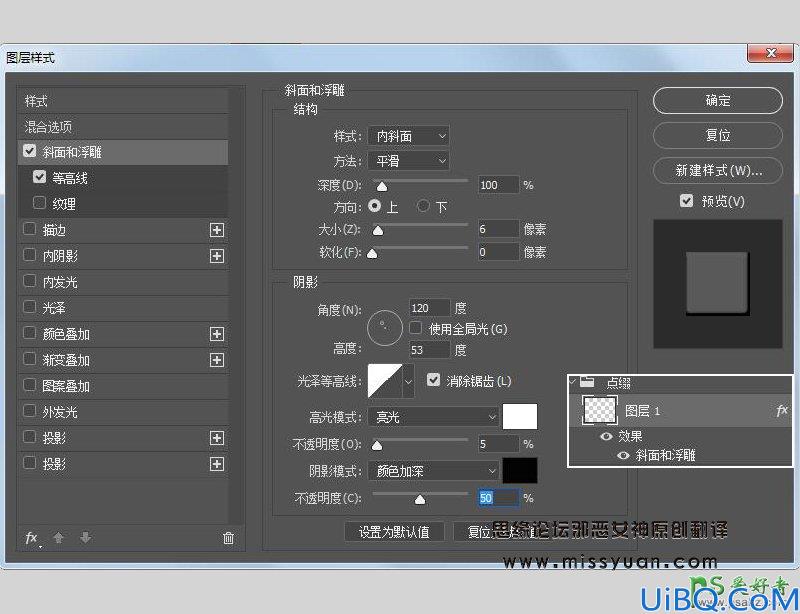Select 外发光 row in styles list

pyautogui.click(x=122, y=412)
